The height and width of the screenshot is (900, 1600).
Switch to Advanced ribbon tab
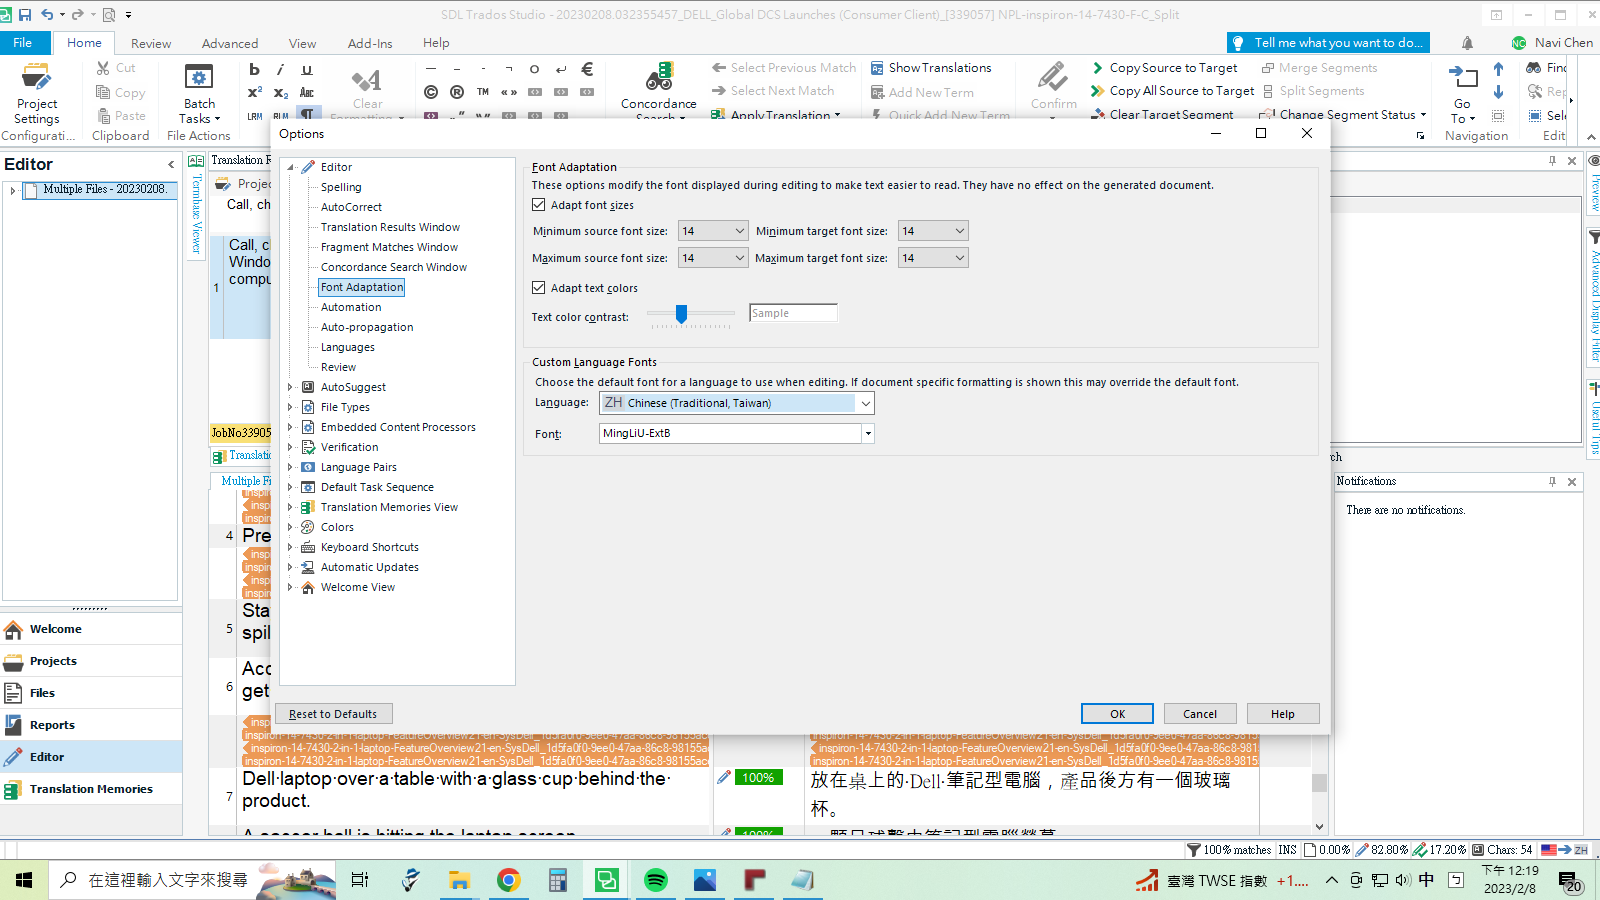click(x=230, y=43)
